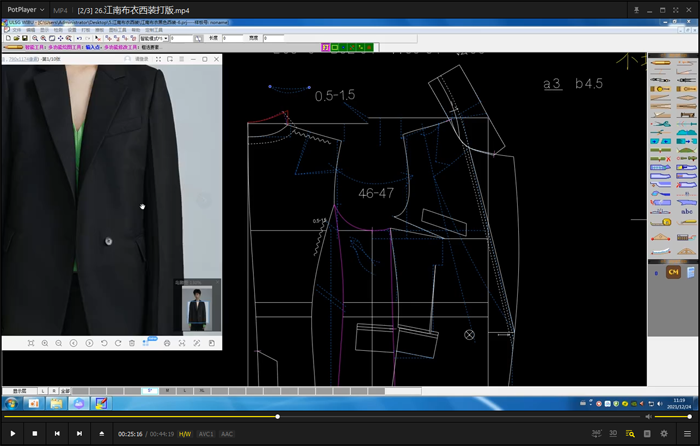Click the undo arrow in CAD toolbar

(x=79, y=38)
